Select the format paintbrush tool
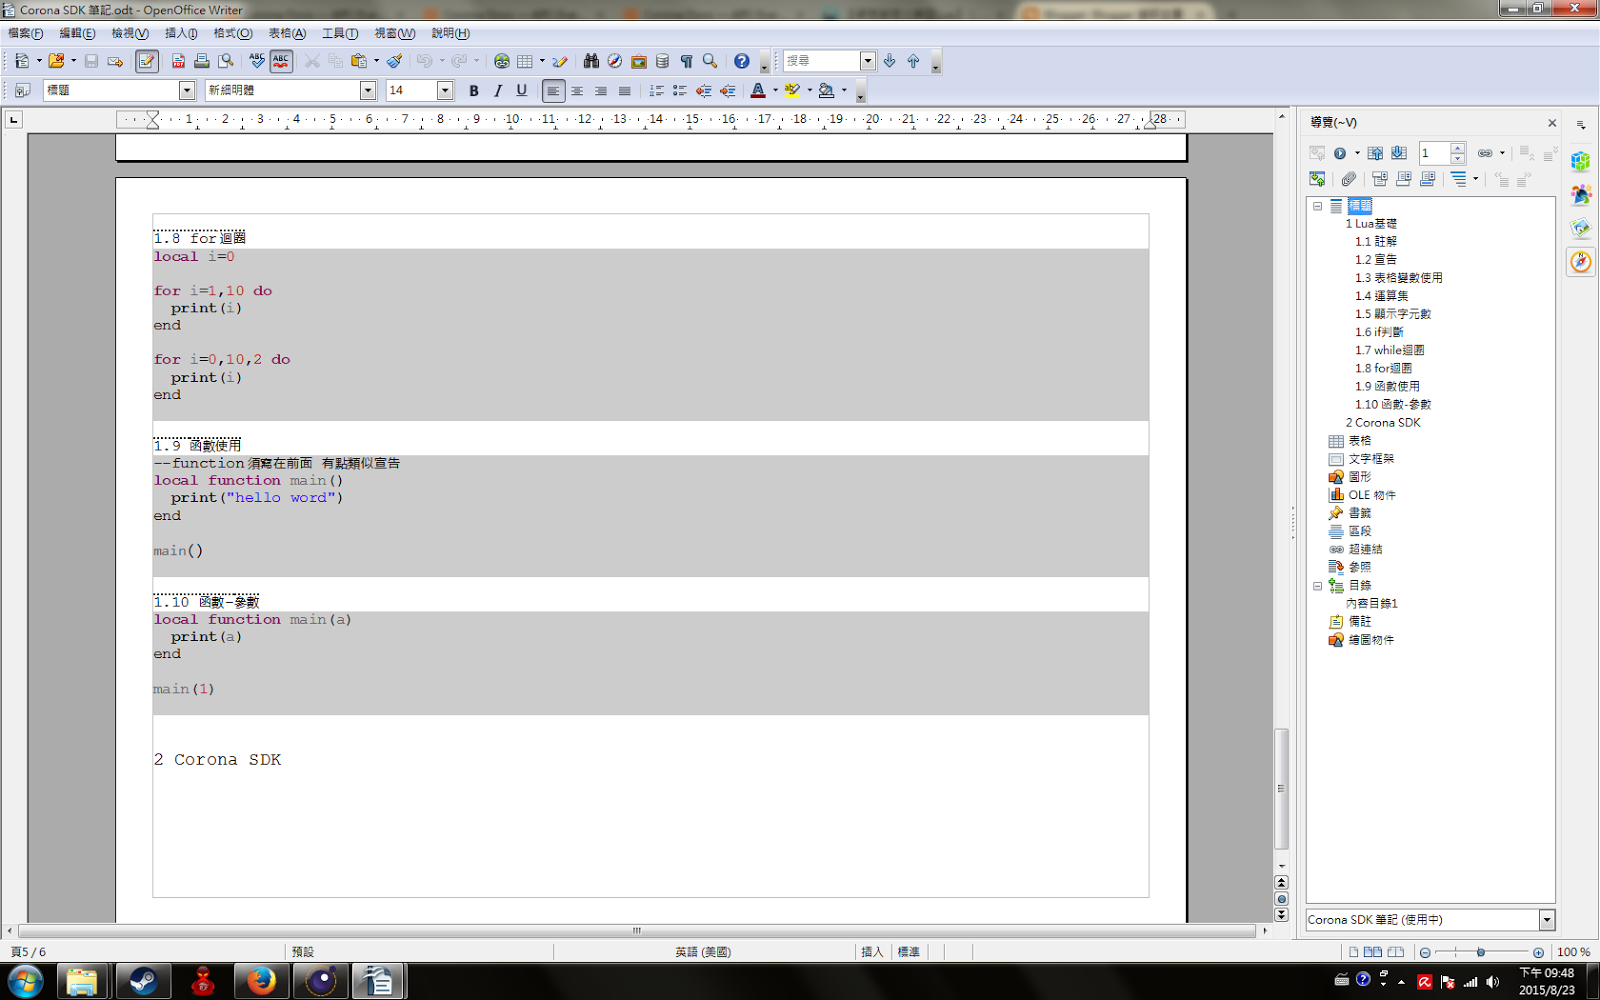Viewport: 1600px width, 1000px height. (395, 61)
